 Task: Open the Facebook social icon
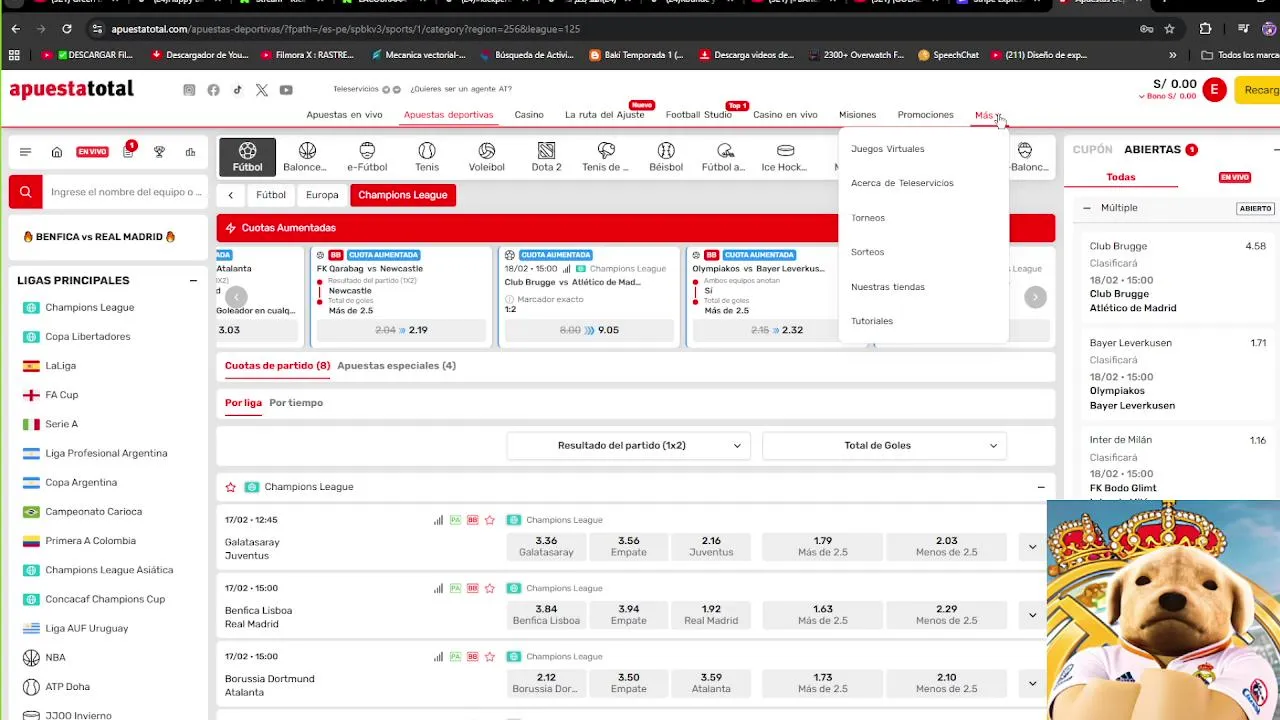[213, 90]
